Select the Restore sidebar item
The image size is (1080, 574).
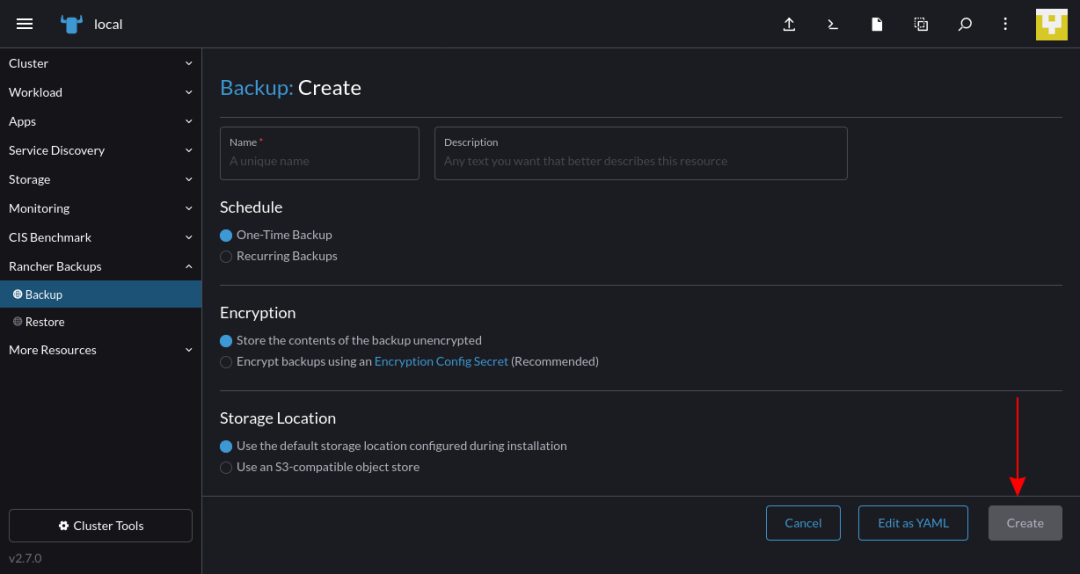click(x=101, y=322)
